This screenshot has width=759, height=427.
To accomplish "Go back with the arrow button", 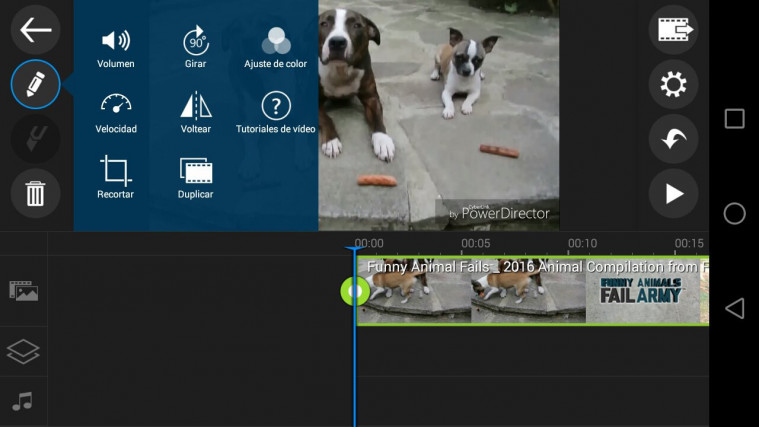I will tap(35, 30).
